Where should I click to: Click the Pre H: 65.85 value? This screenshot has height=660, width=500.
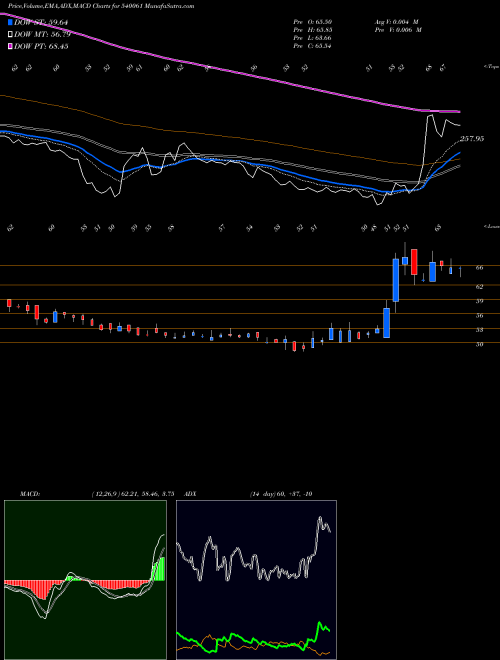pos(313,30)
